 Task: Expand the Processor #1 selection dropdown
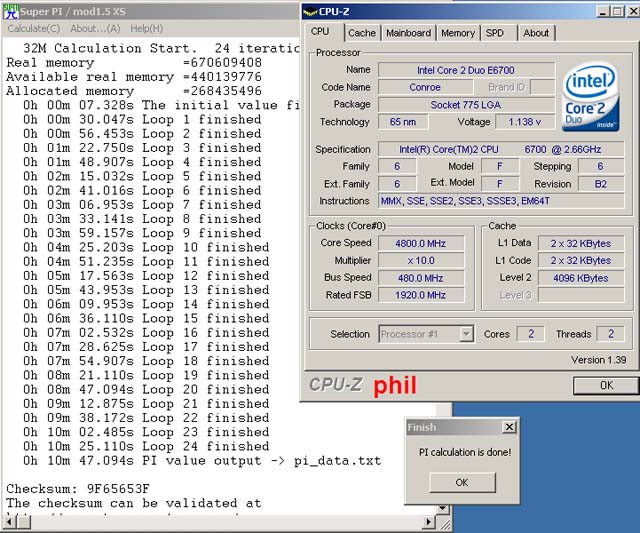[467, 334]
